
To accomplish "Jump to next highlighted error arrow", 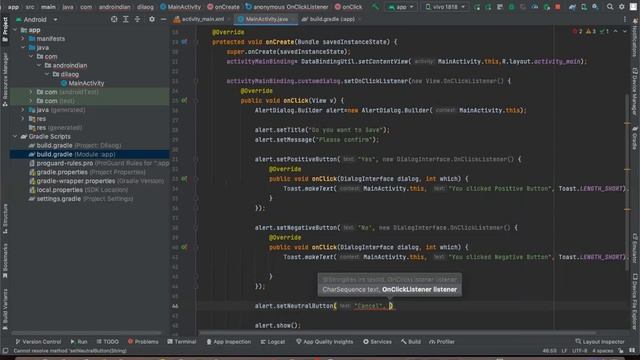I will 624,31.
